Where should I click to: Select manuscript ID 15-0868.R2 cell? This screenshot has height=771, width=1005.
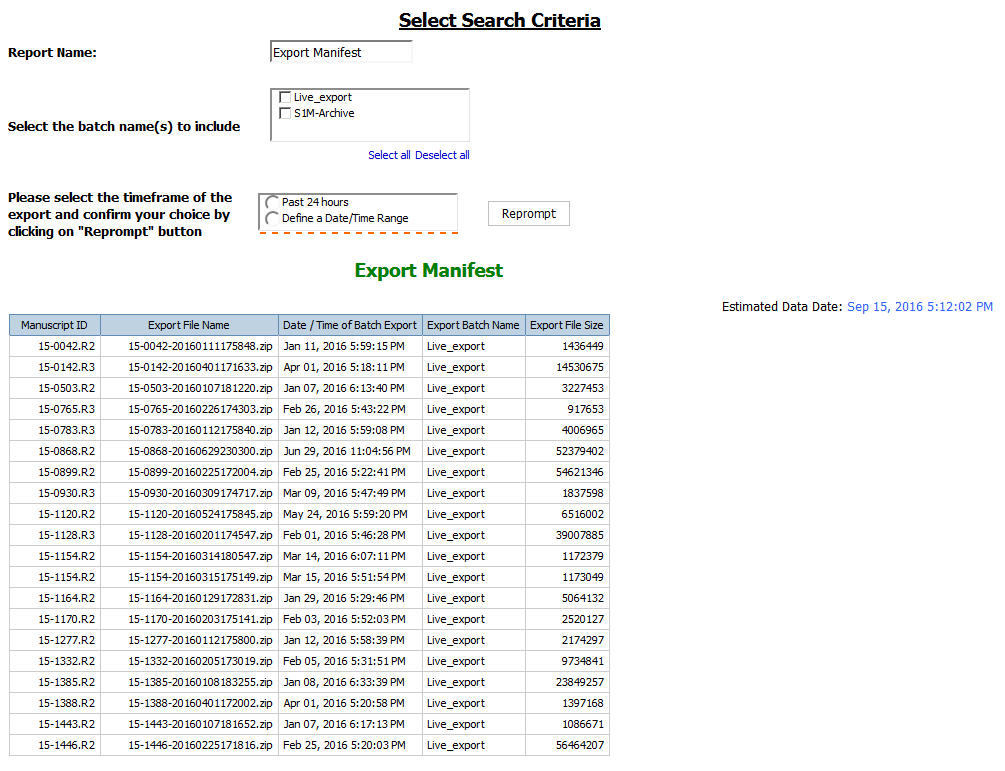[x=55, y=451]
